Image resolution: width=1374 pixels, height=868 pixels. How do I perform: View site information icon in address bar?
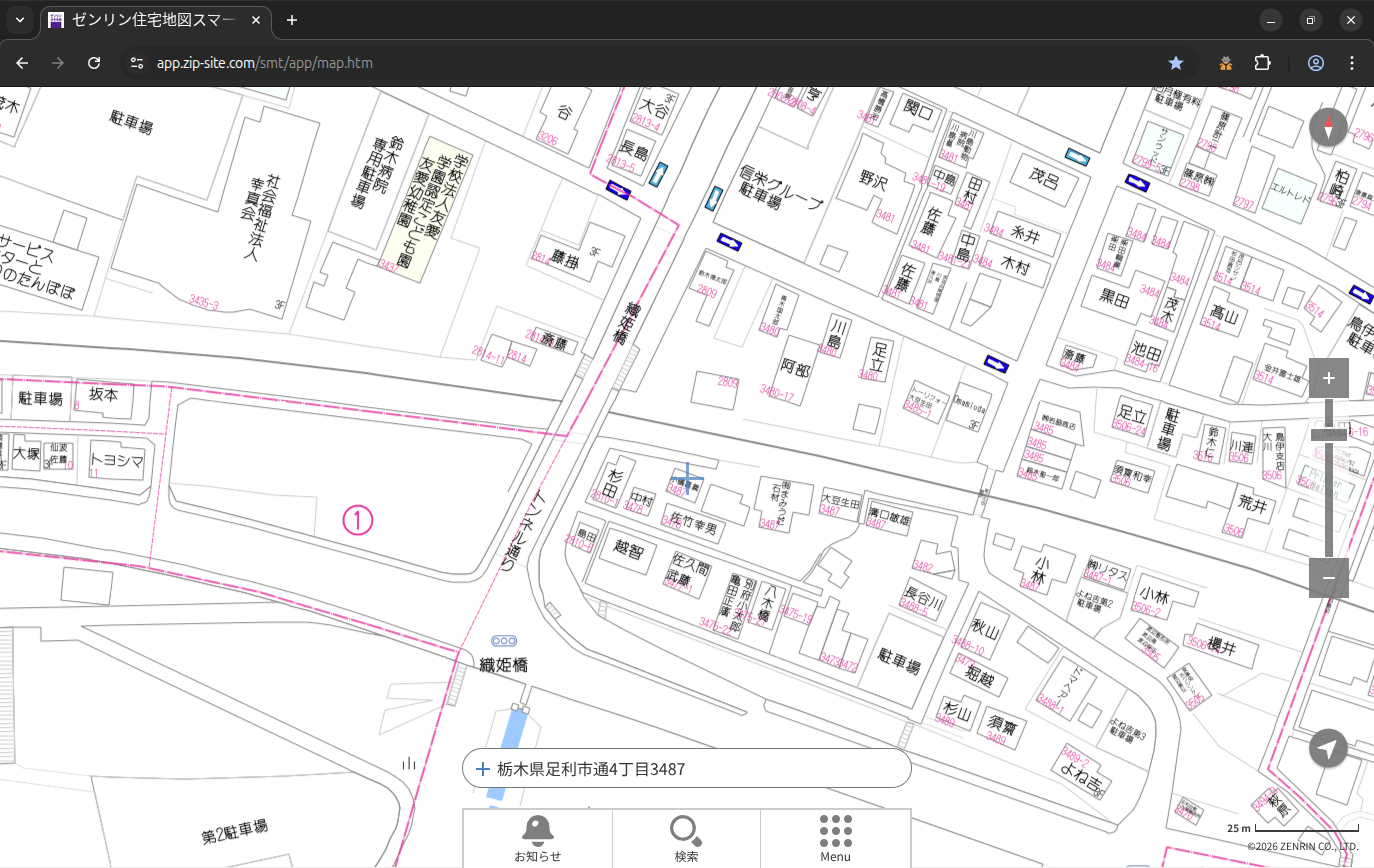137,63
